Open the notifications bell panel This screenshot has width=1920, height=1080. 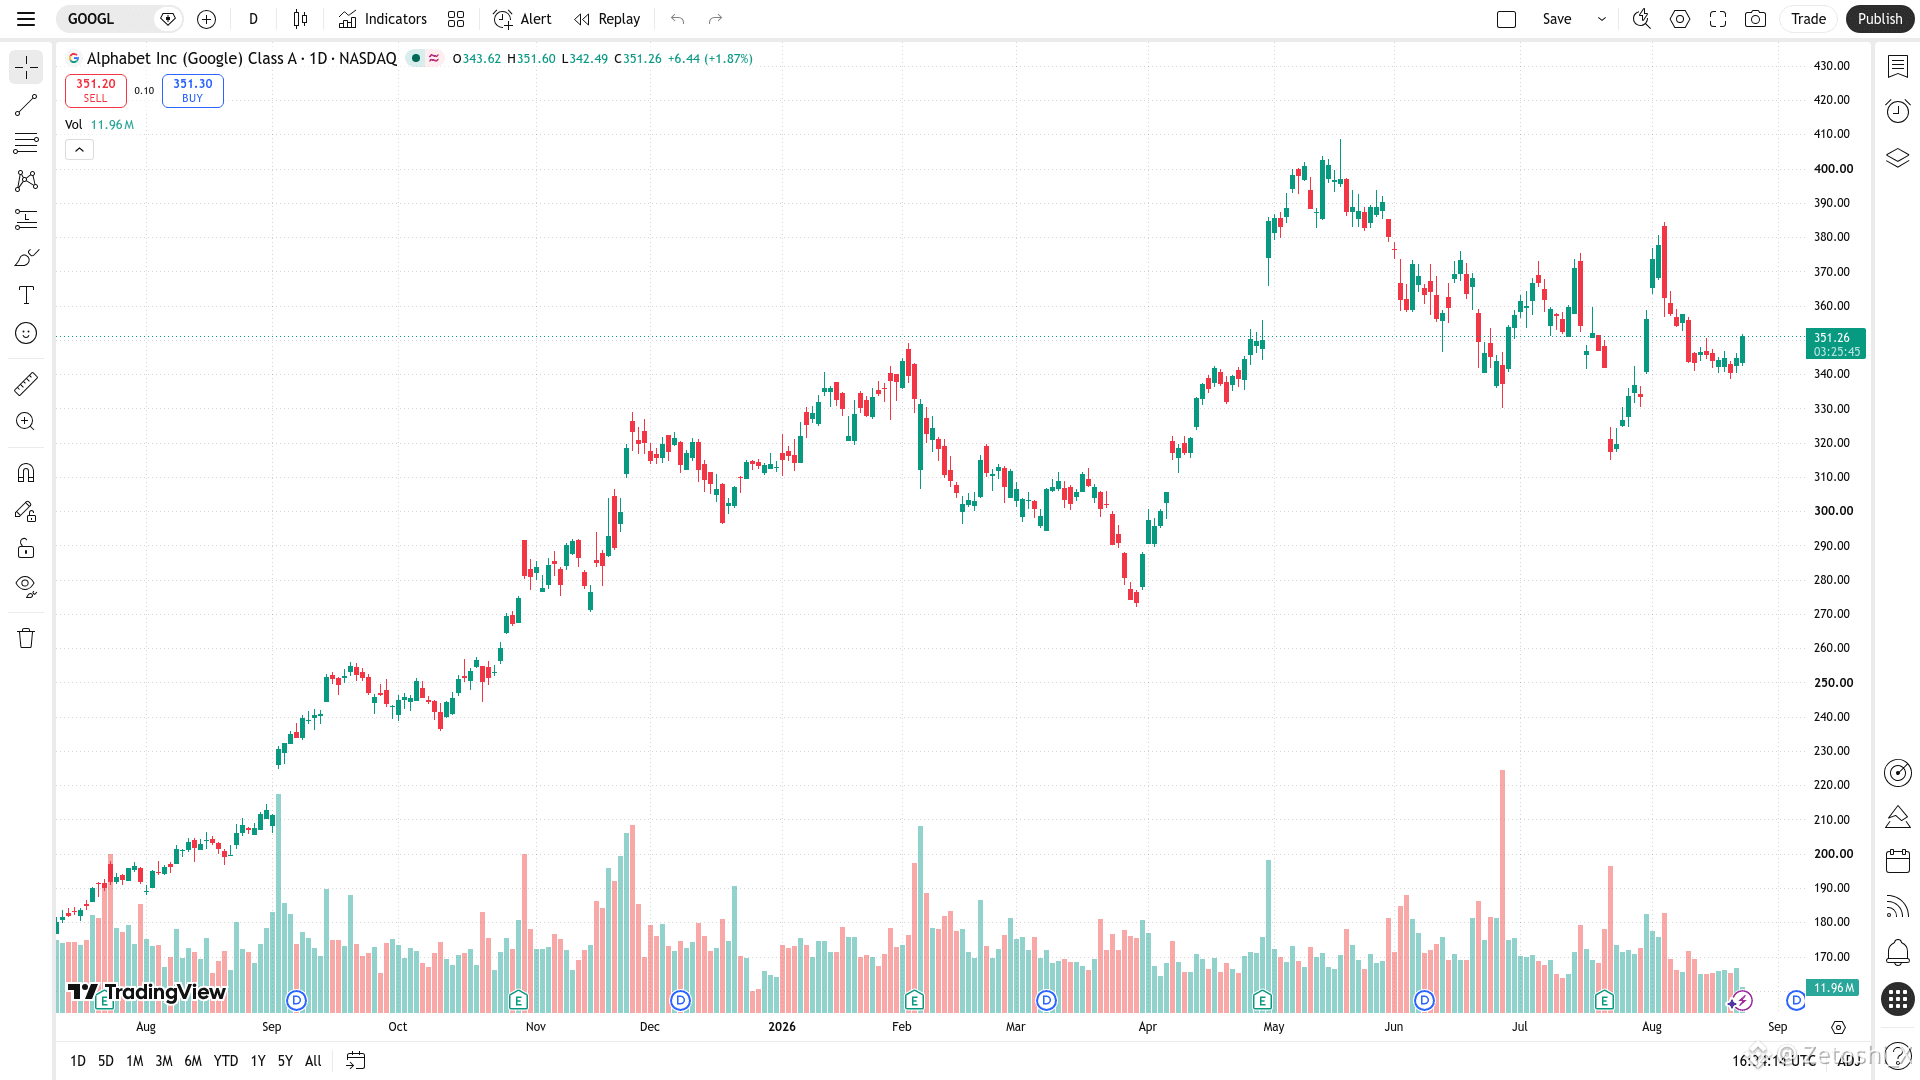pos(1898,952)
